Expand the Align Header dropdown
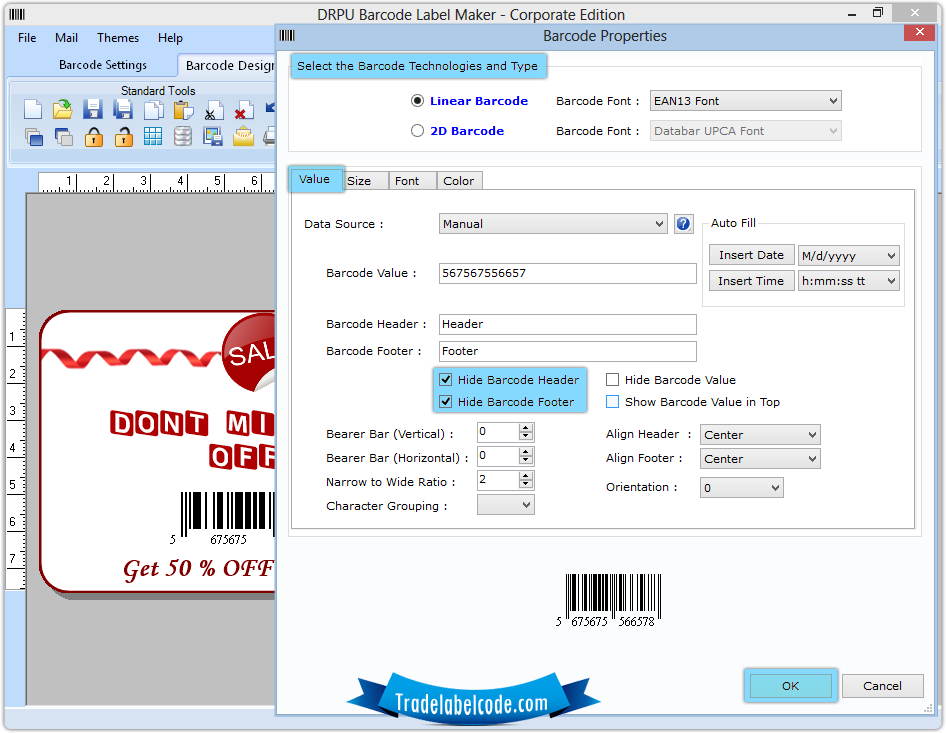Screen dimensions: 946x733 [x=760, y=435]
